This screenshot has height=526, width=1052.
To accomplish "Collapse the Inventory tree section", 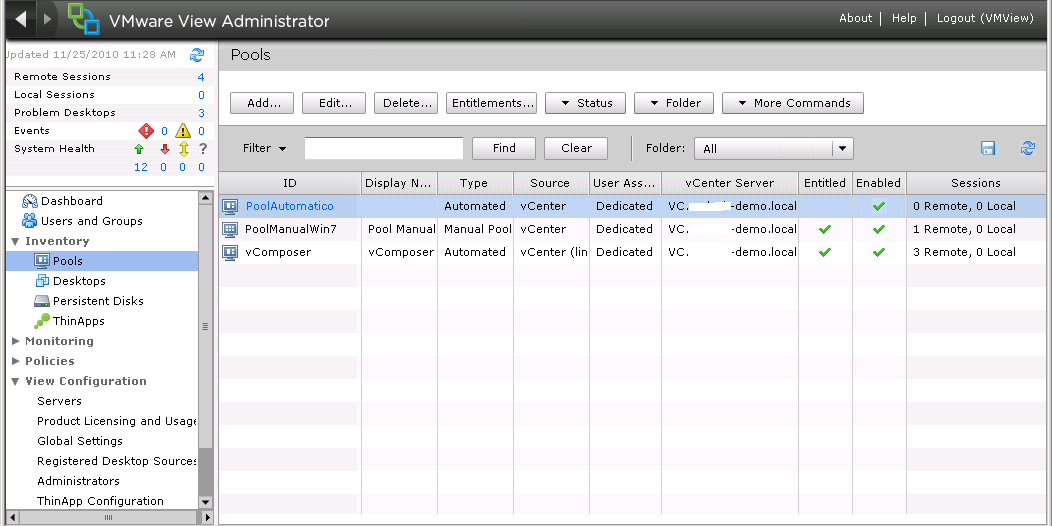I will point(15,242).
